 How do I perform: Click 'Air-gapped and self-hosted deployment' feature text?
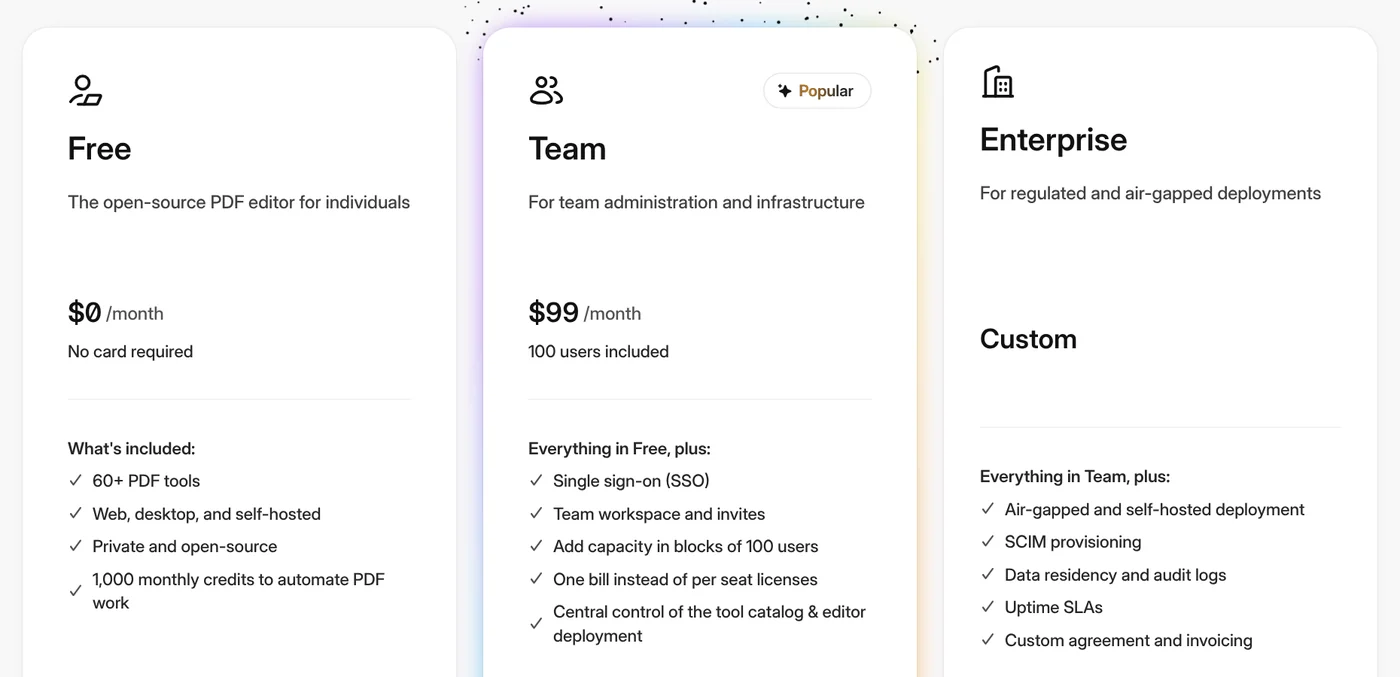click(1154, 509)
